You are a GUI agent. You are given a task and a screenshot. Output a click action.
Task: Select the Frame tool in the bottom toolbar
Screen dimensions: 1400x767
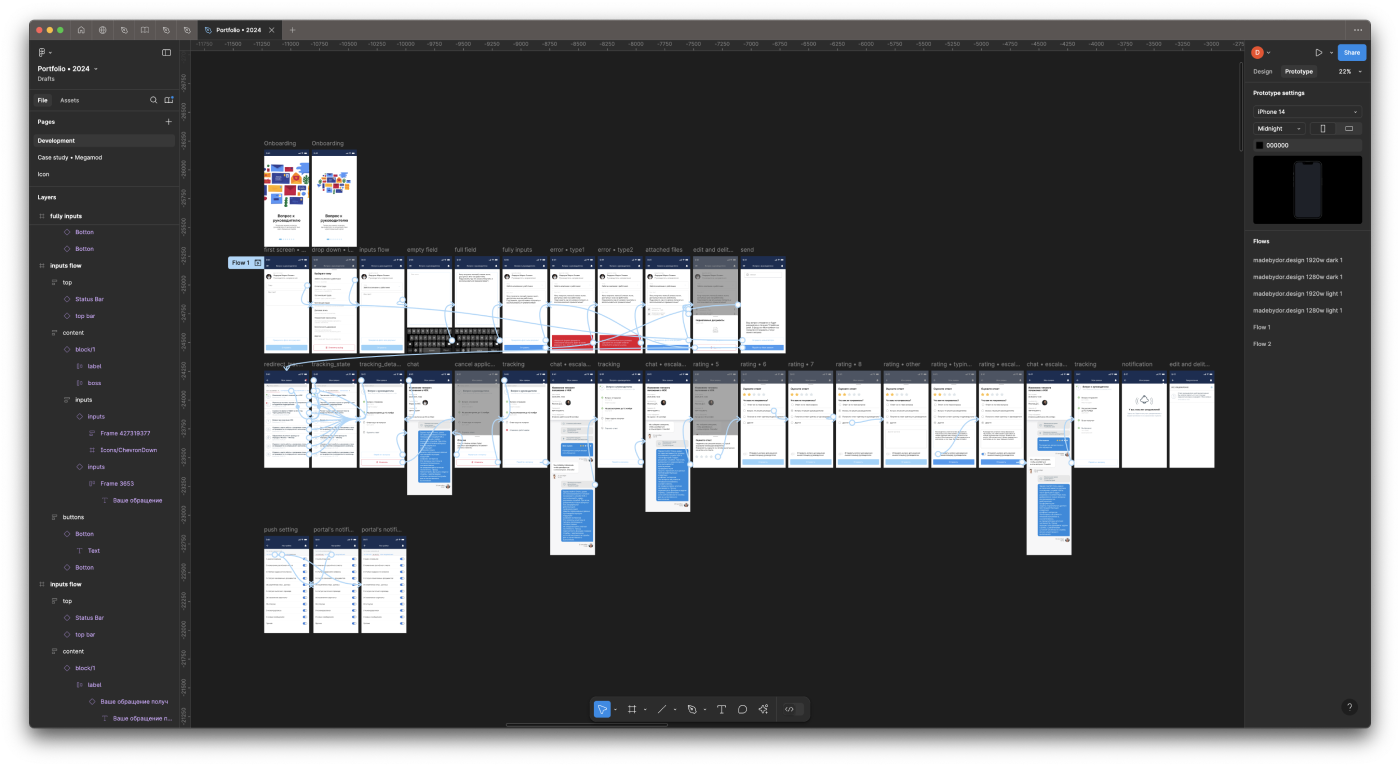(632, 709)
